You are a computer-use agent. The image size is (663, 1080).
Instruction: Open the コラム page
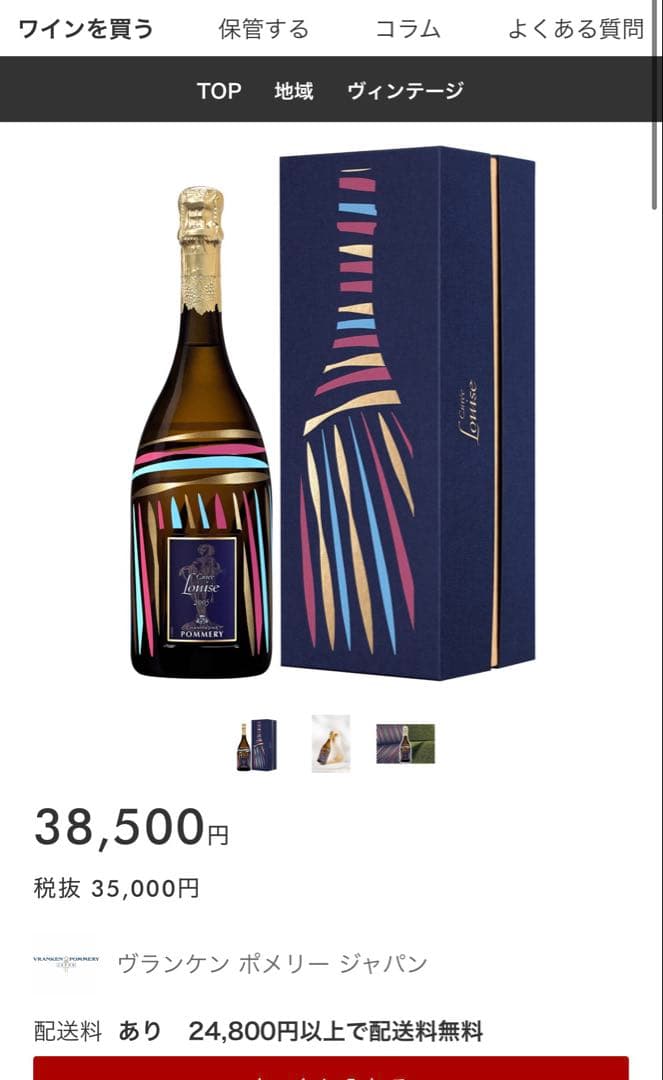(408, 29)
